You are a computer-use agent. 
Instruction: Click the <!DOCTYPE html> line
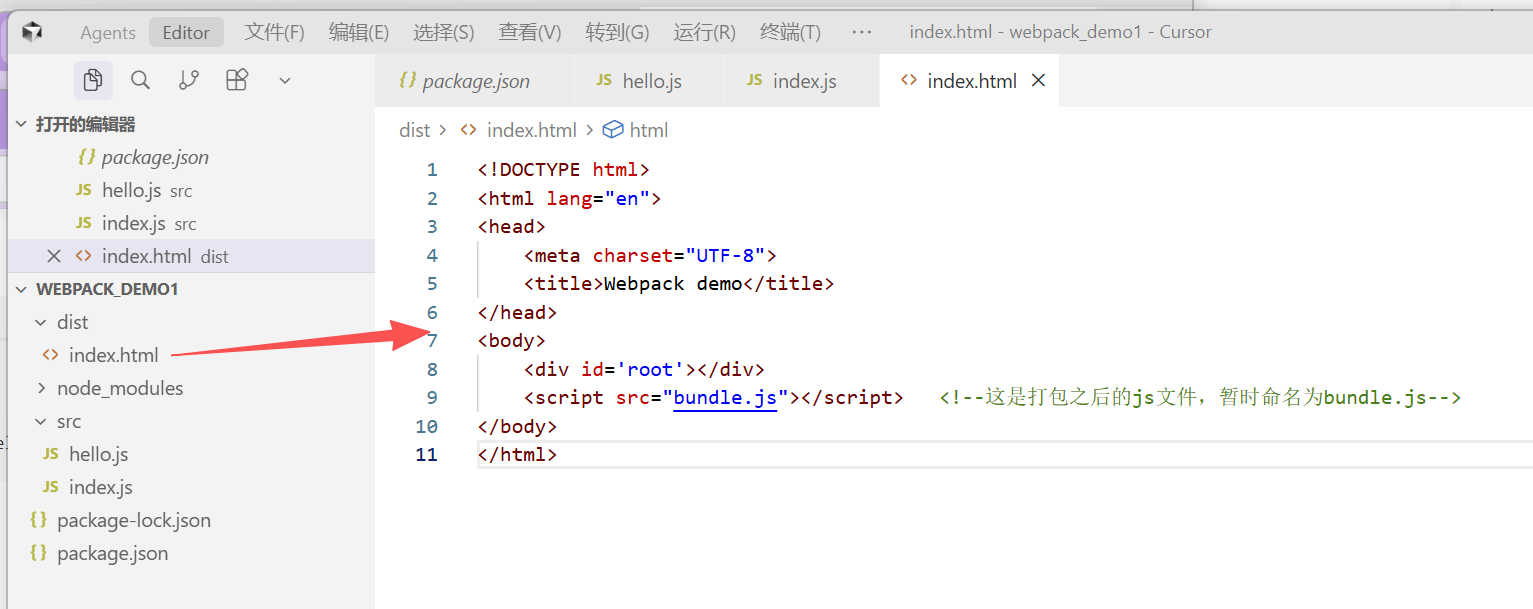(564, 170)
